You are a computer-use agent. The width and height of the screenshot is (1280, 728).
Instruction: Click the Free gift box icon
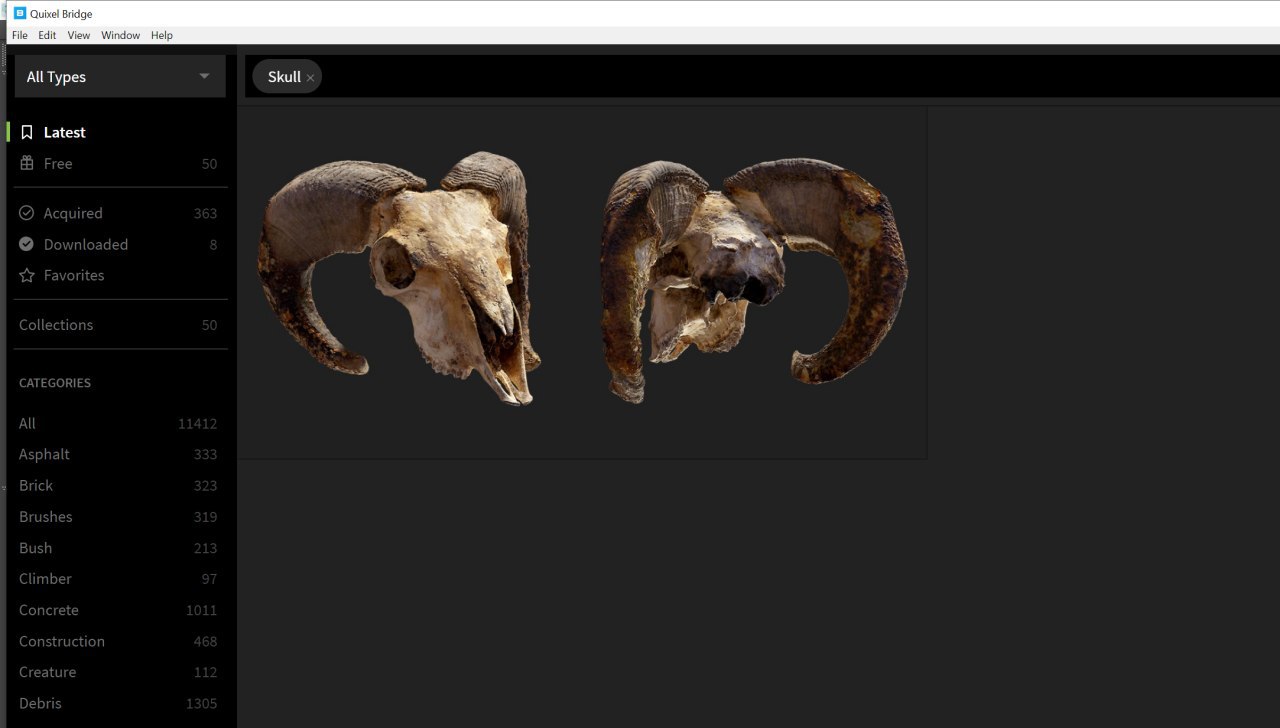click(x=27, y=163)
